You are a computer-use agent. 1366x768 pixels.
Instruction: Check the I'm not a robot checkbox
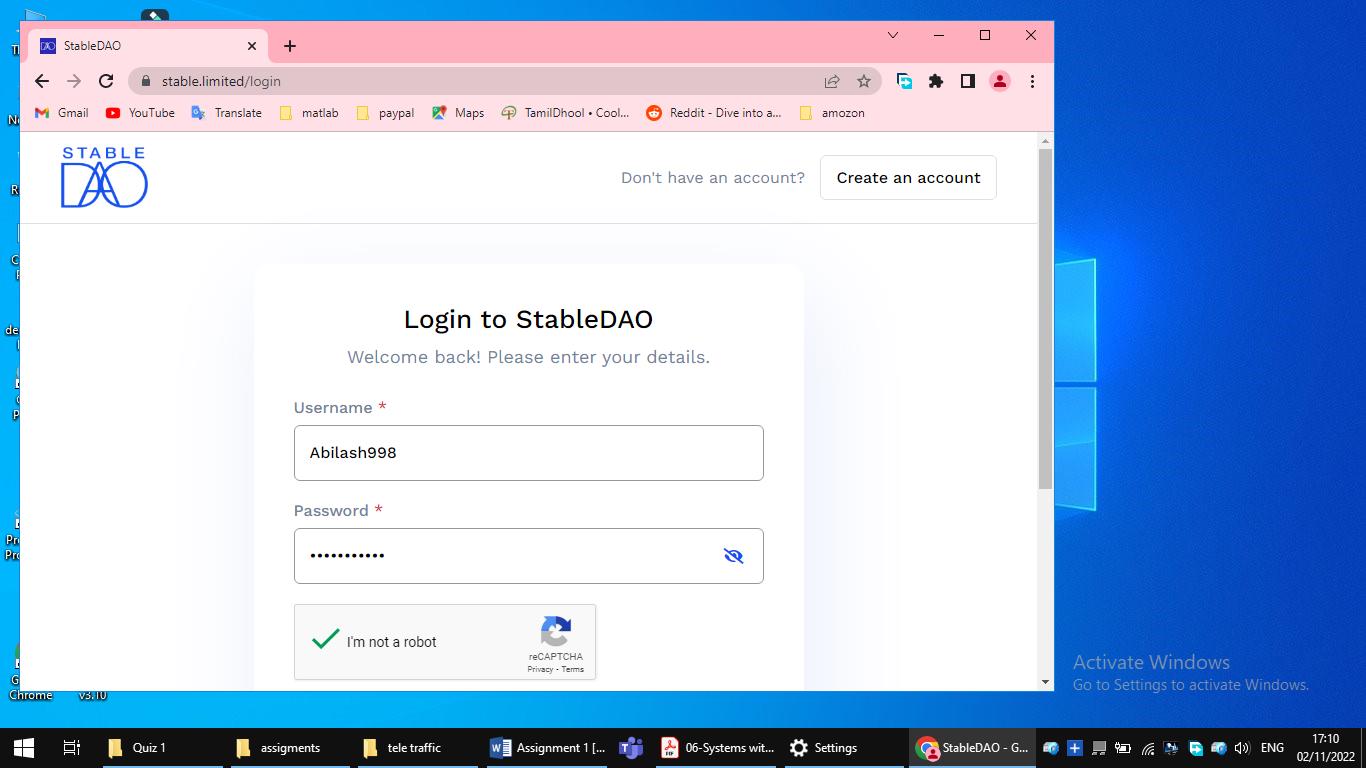(x=326, y=641)
